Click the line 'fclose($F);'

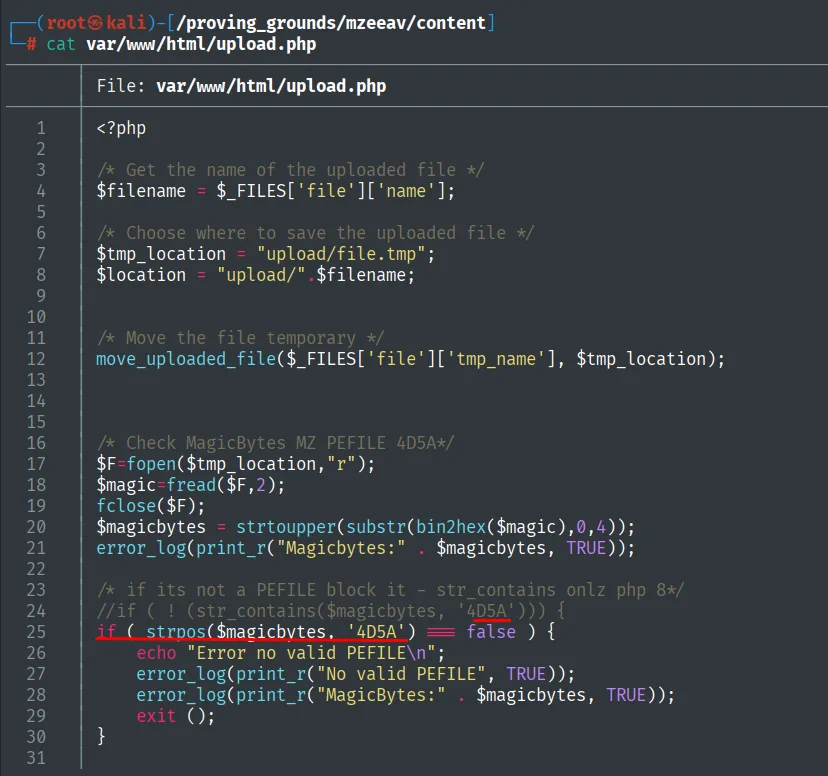coord(150,506)
